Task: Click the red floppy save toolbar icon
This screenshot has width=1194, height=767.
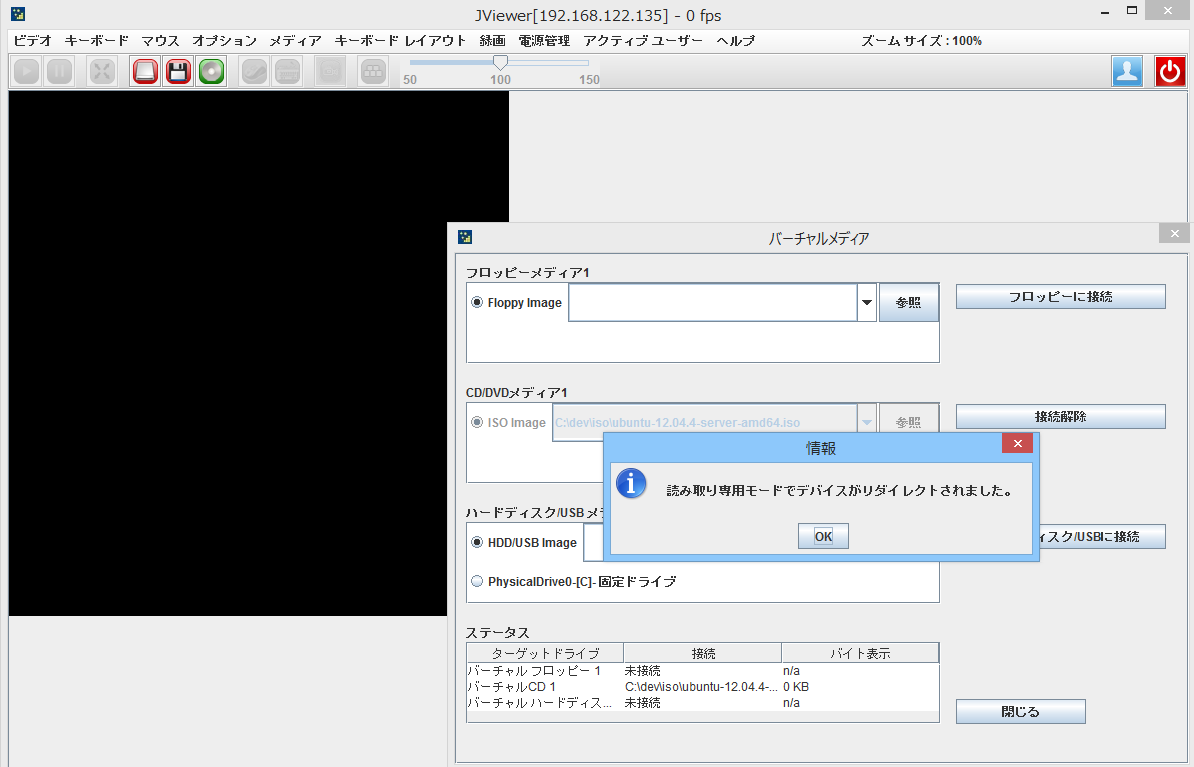Action: [x=178, y=71]
